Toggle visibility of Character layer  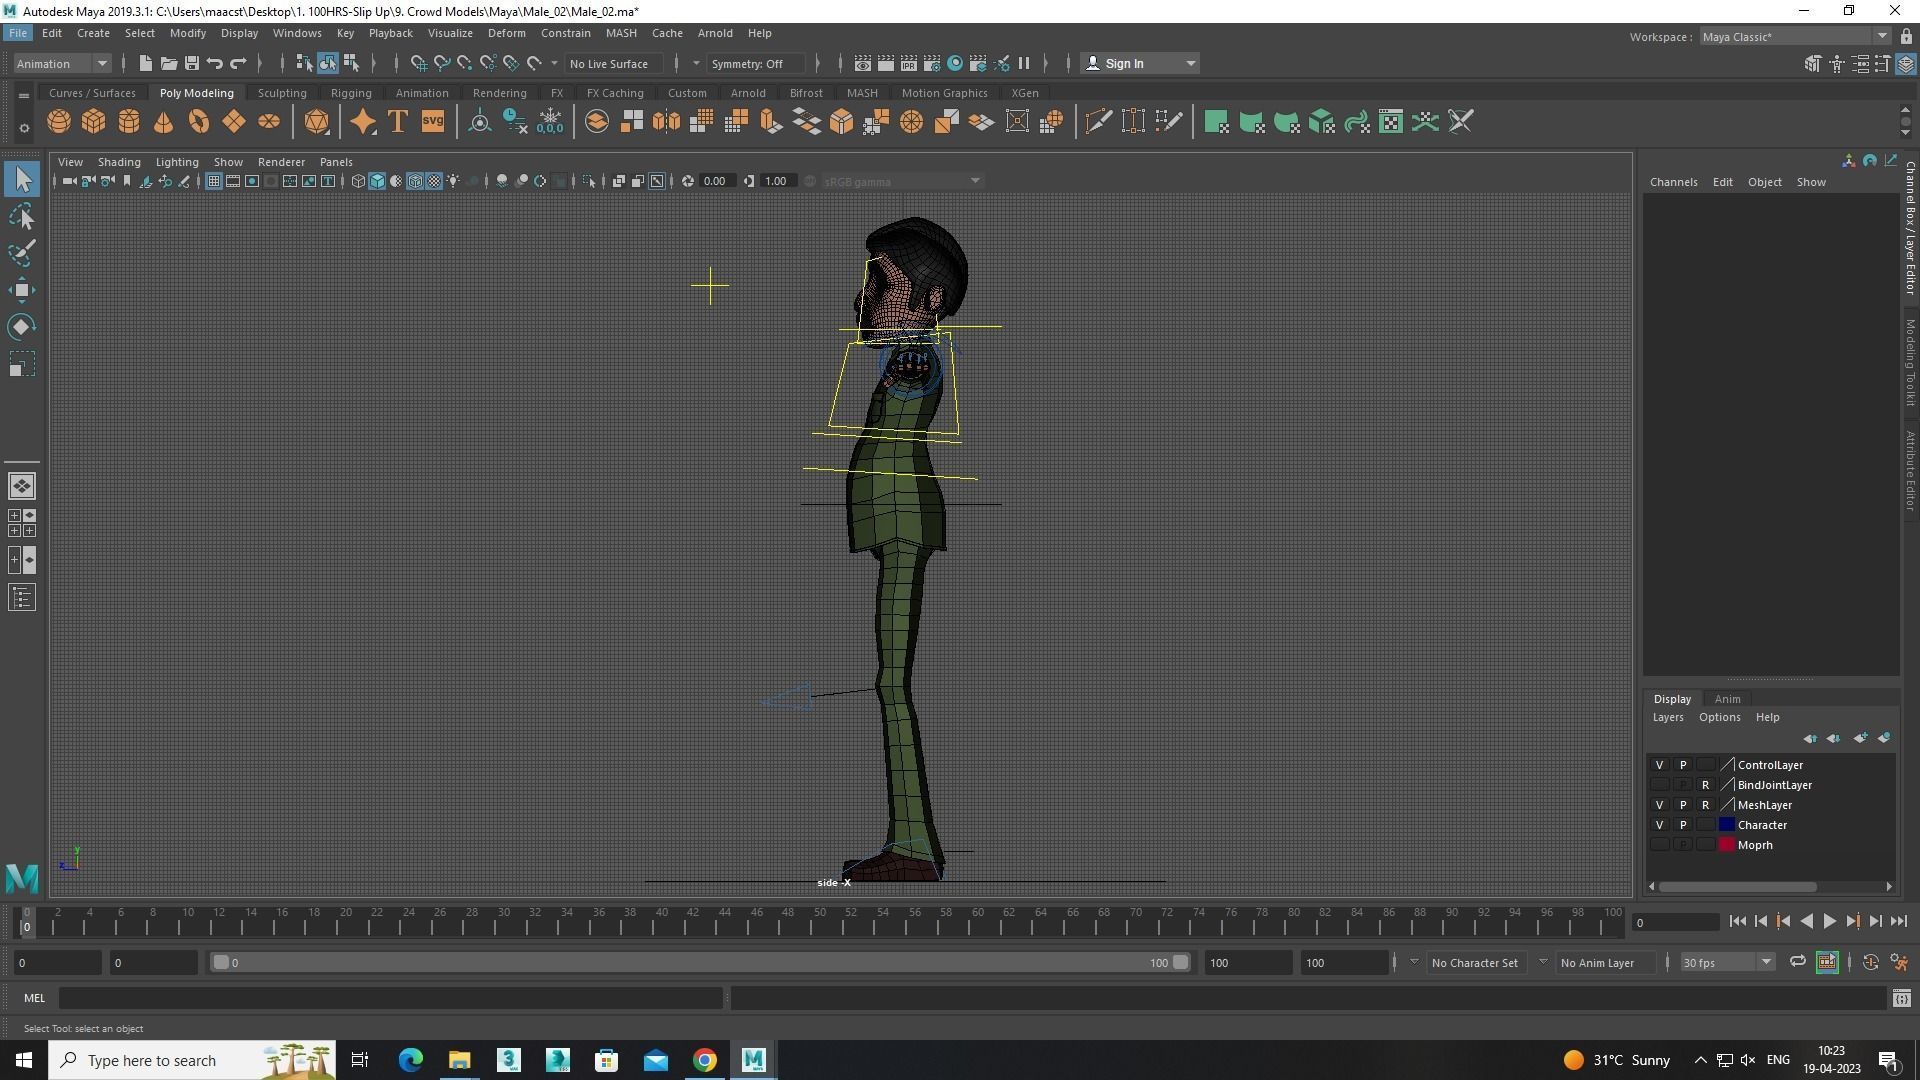point(1659,825)
